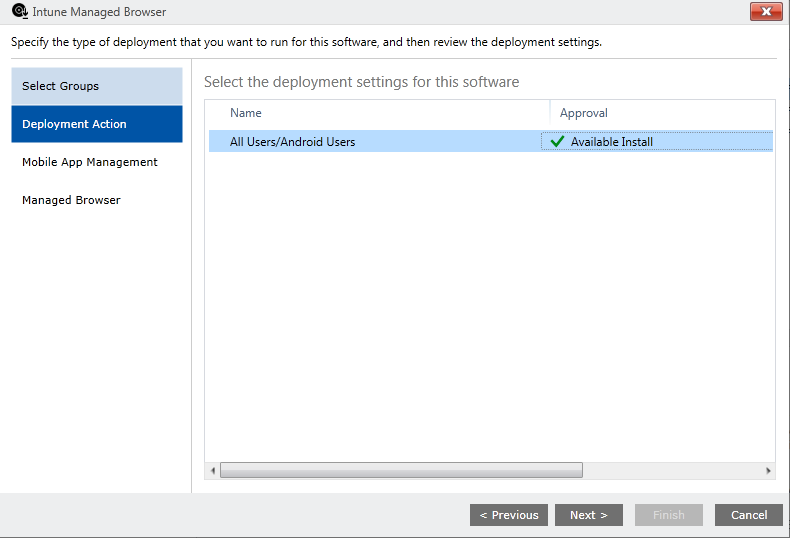Click the horizontal scrollbar's left arrow
This screenshot has width=790, height=538.
pyautogui.click(x=213, y=470)
